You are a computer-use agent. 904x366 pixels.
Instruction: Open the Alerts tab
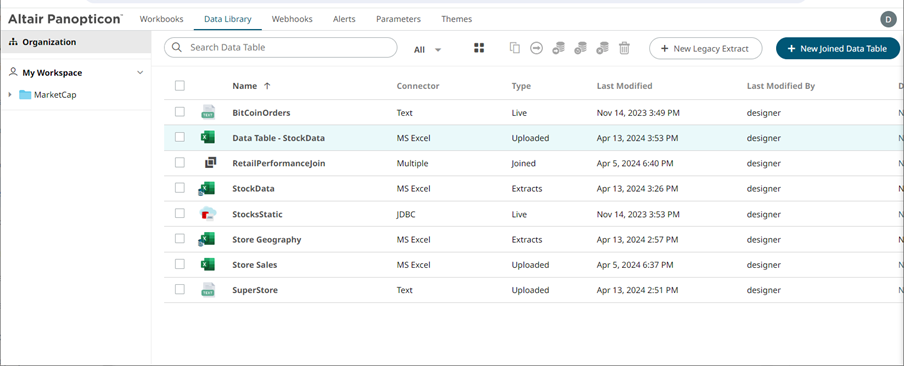pyautogui.click(x=344, y=19)
